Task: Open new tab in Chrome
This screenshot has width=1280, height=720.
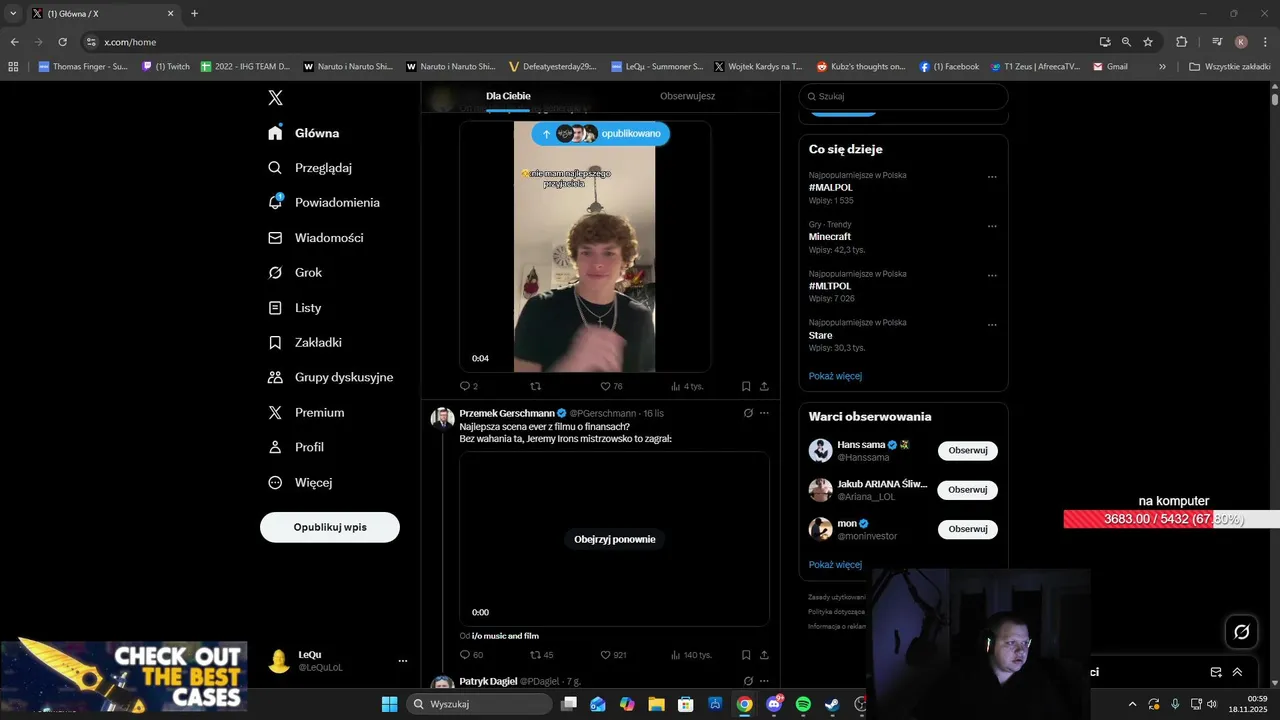Action: [194, 14]
